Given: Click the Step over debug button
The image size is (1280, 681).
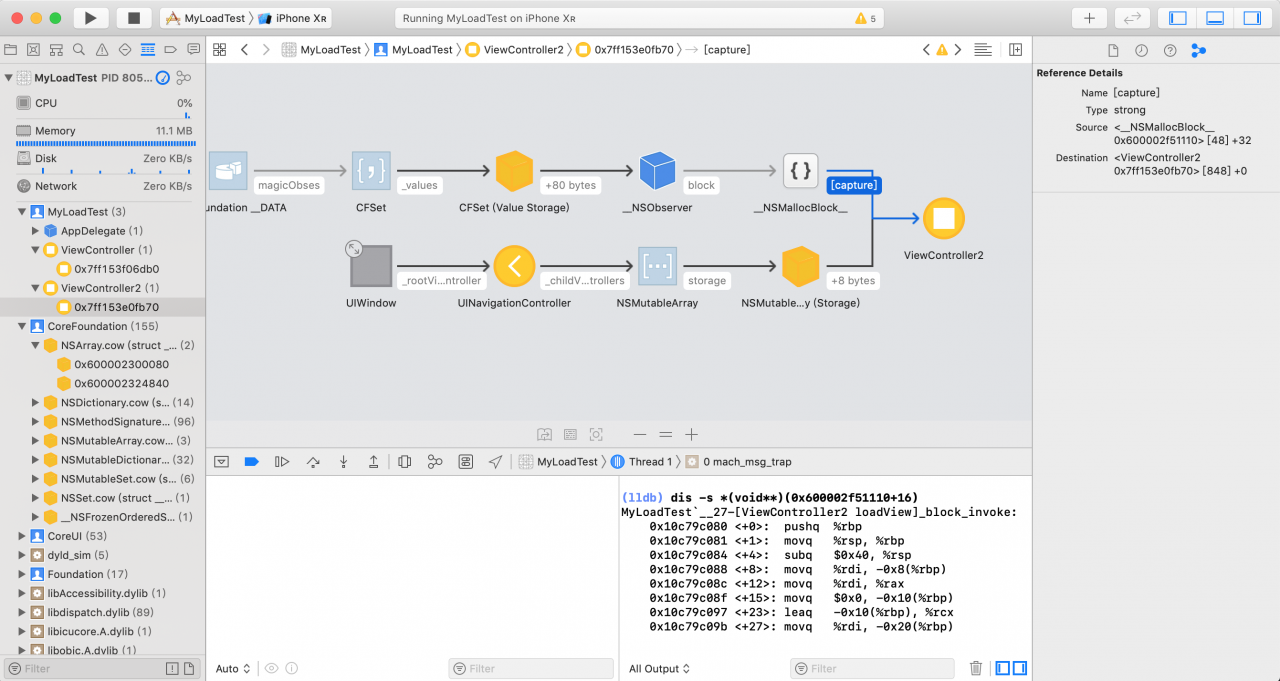Looking at the screenshot, I should (x=313, y=461).
